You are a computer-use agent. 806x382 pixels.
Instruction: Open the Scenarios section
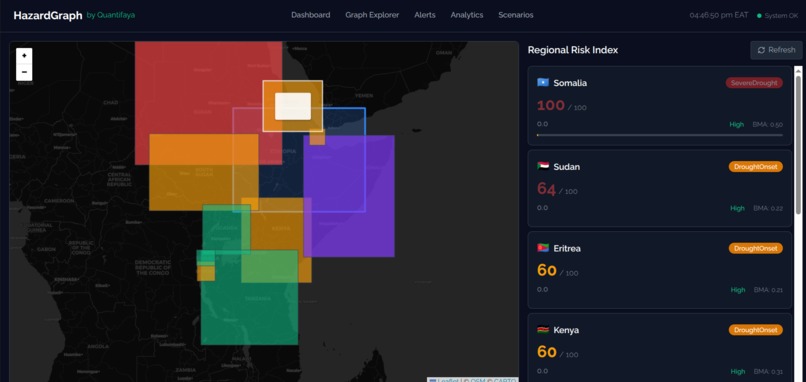(x=516, y=15)
